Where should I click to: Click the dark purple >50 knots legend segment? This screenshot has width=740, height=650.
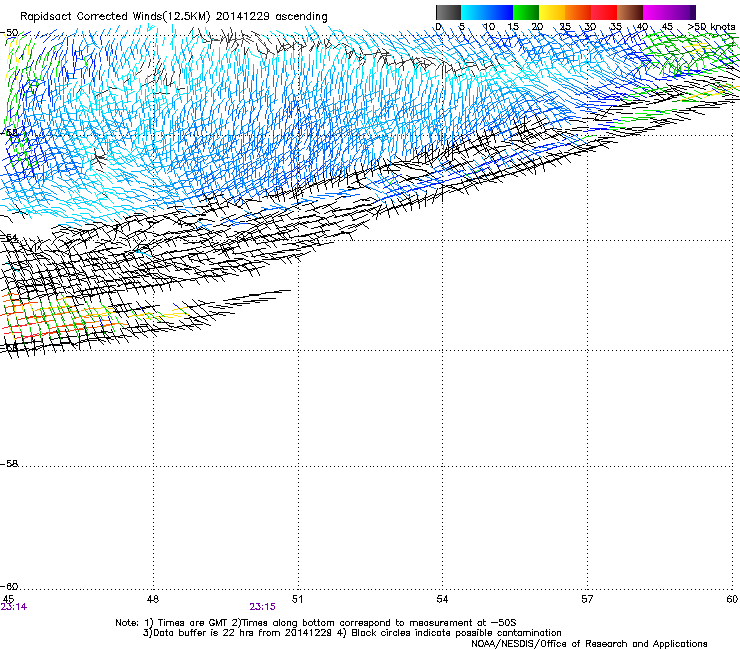coord(693,12)
